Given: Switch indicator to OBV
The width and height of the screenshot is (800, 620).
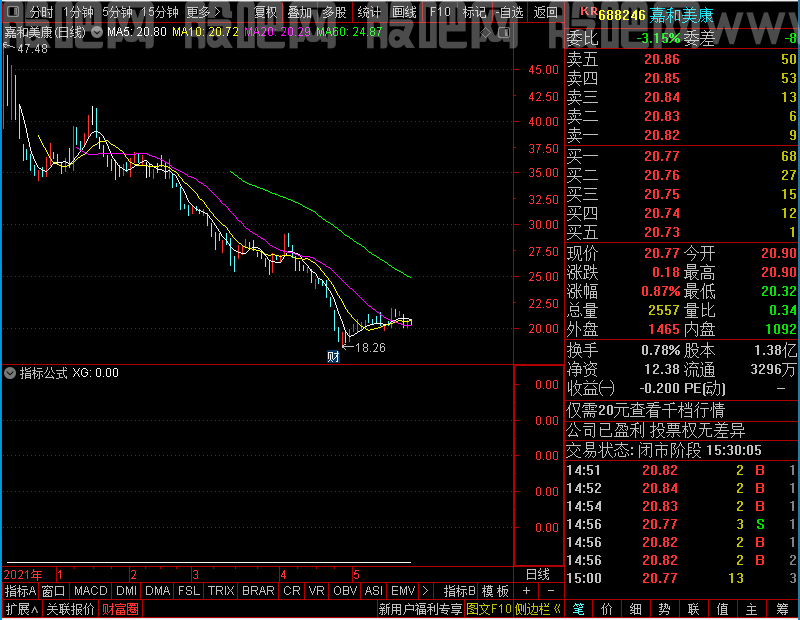Looking at the screenshot, I should pyautogui.click(x=345, y=591).
